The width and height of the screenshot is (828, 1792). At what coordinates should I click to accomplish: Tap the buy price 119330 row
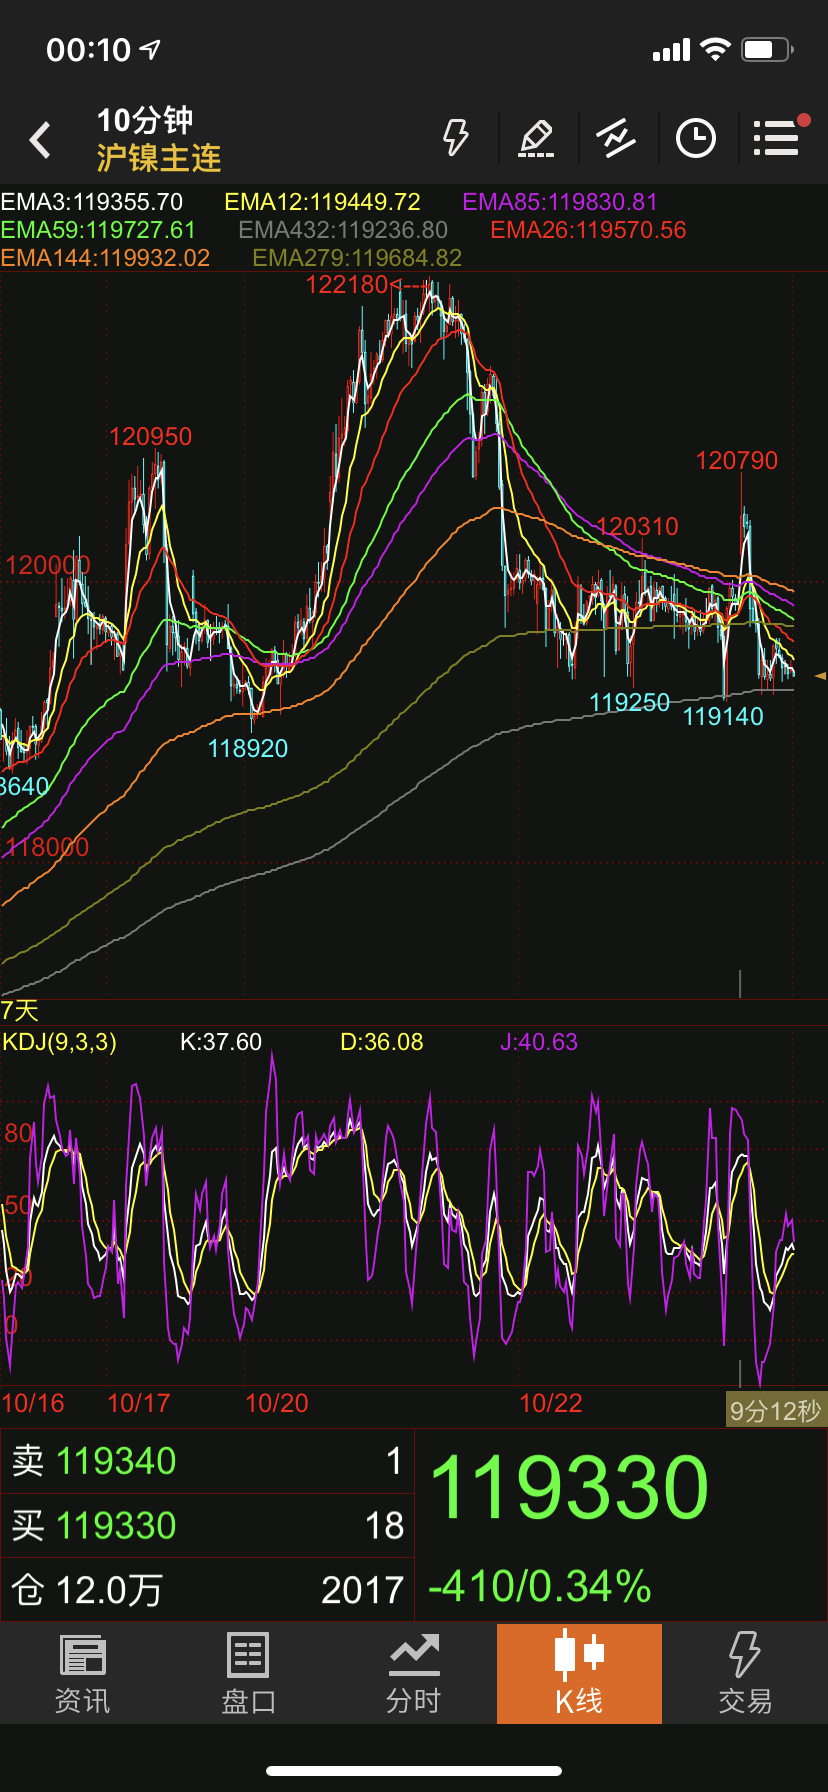[x=206, y=1526]
